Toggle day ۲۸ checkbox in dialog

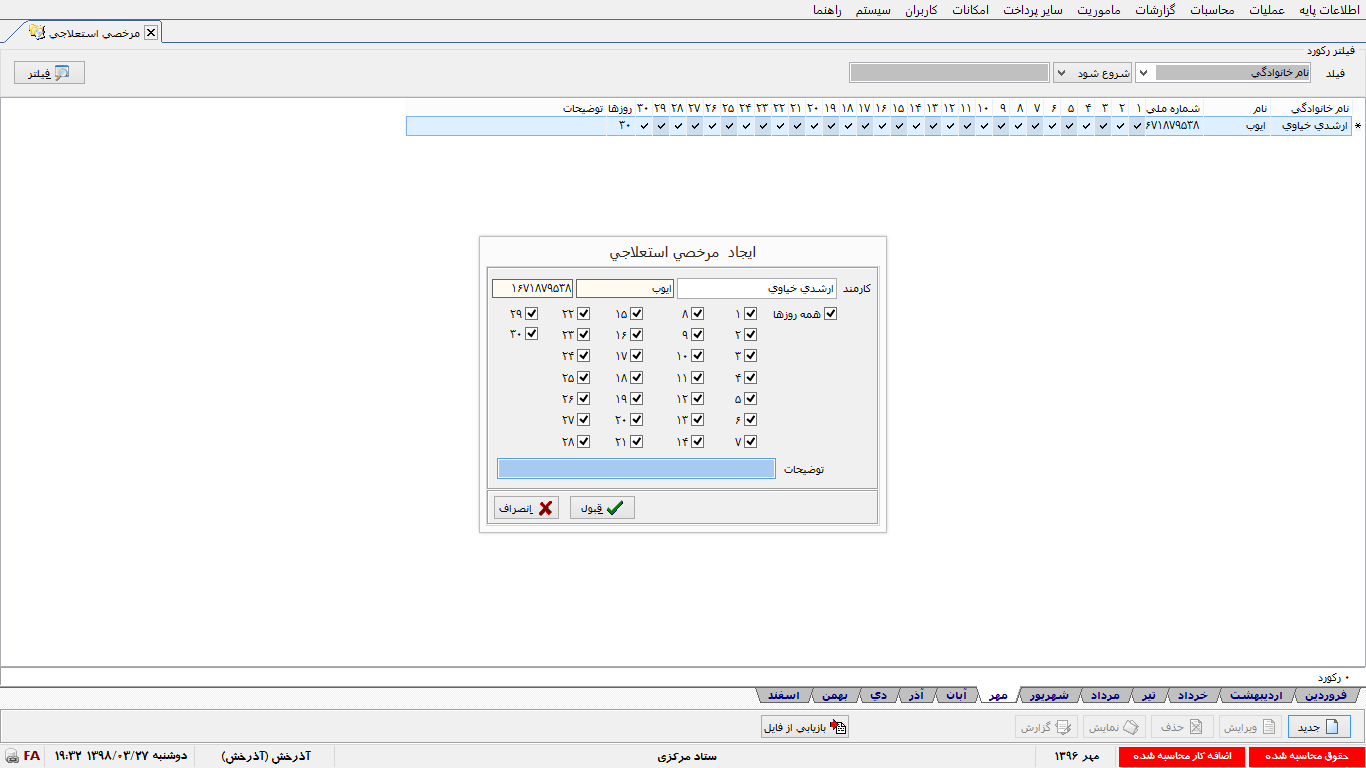[x=584, y=441]
